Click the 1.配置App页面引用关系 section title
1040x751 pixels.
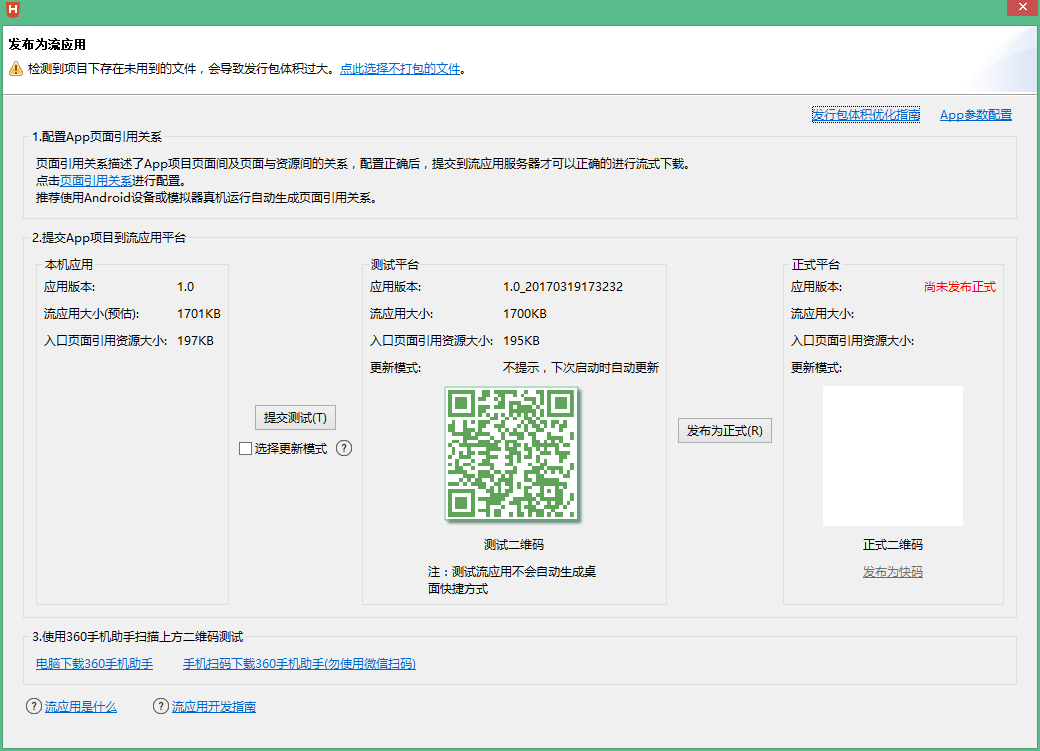(97, 137)
